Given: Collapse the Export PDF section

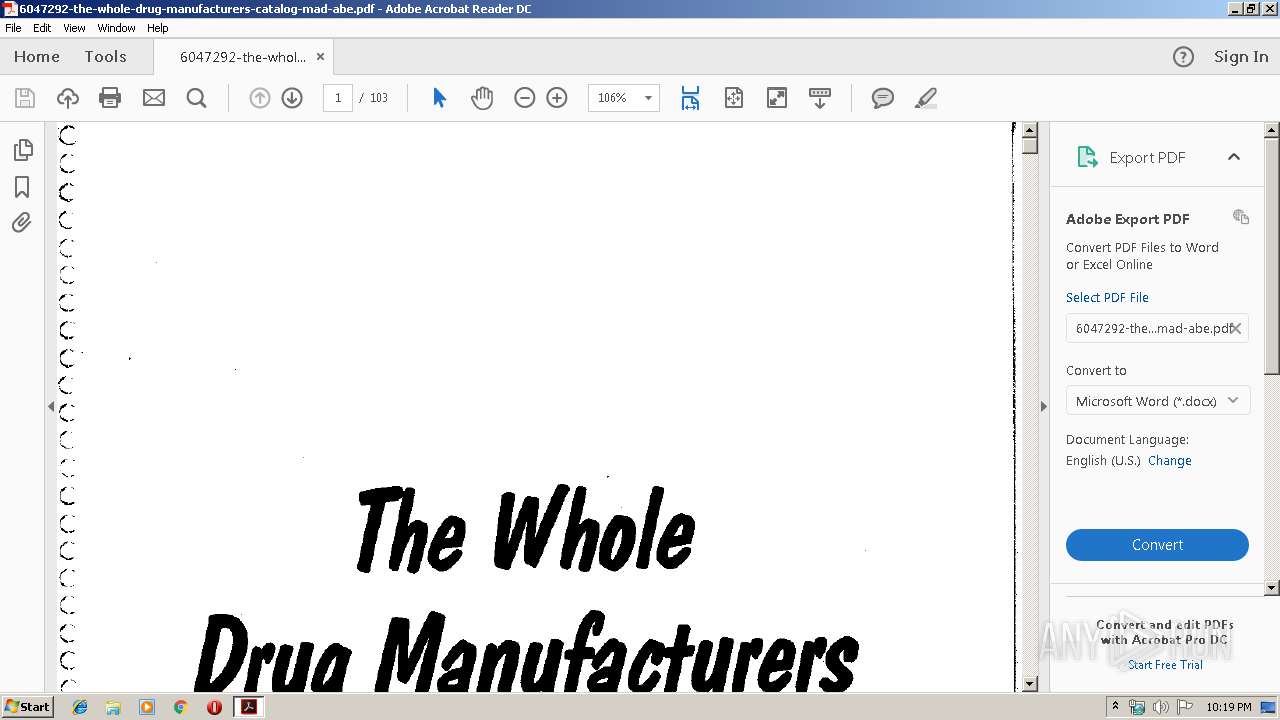Looking at the screenshot, I should tap(1234, 157).
